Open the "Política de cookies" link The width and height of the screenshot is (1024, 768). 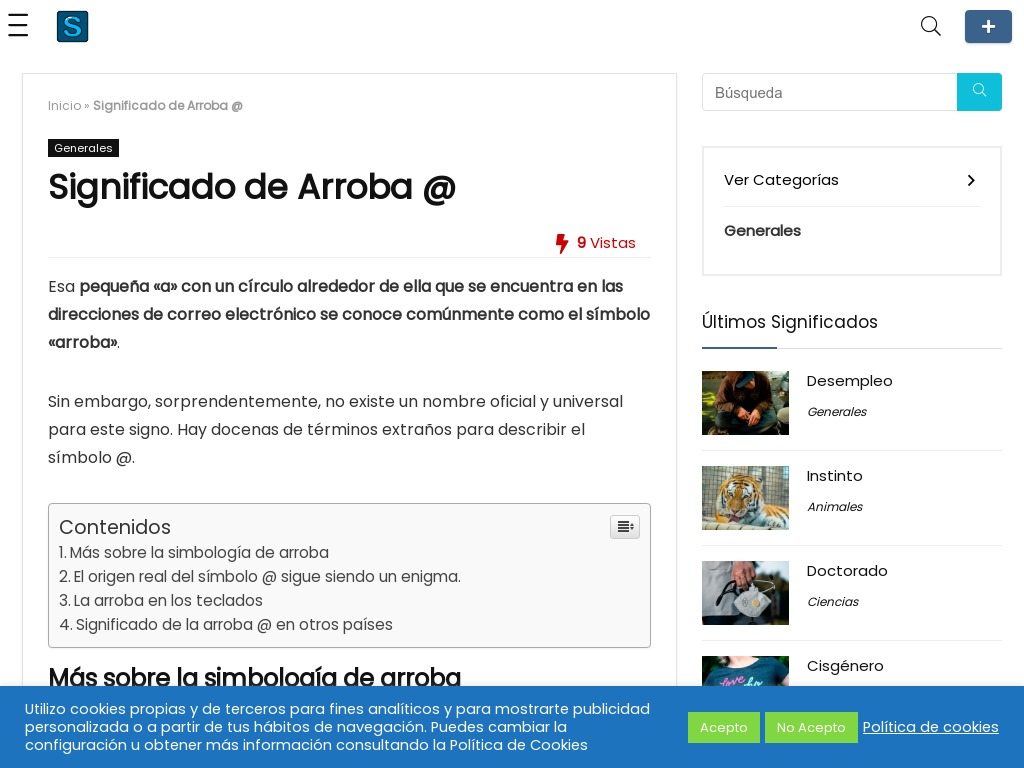(x=931, y=727)
